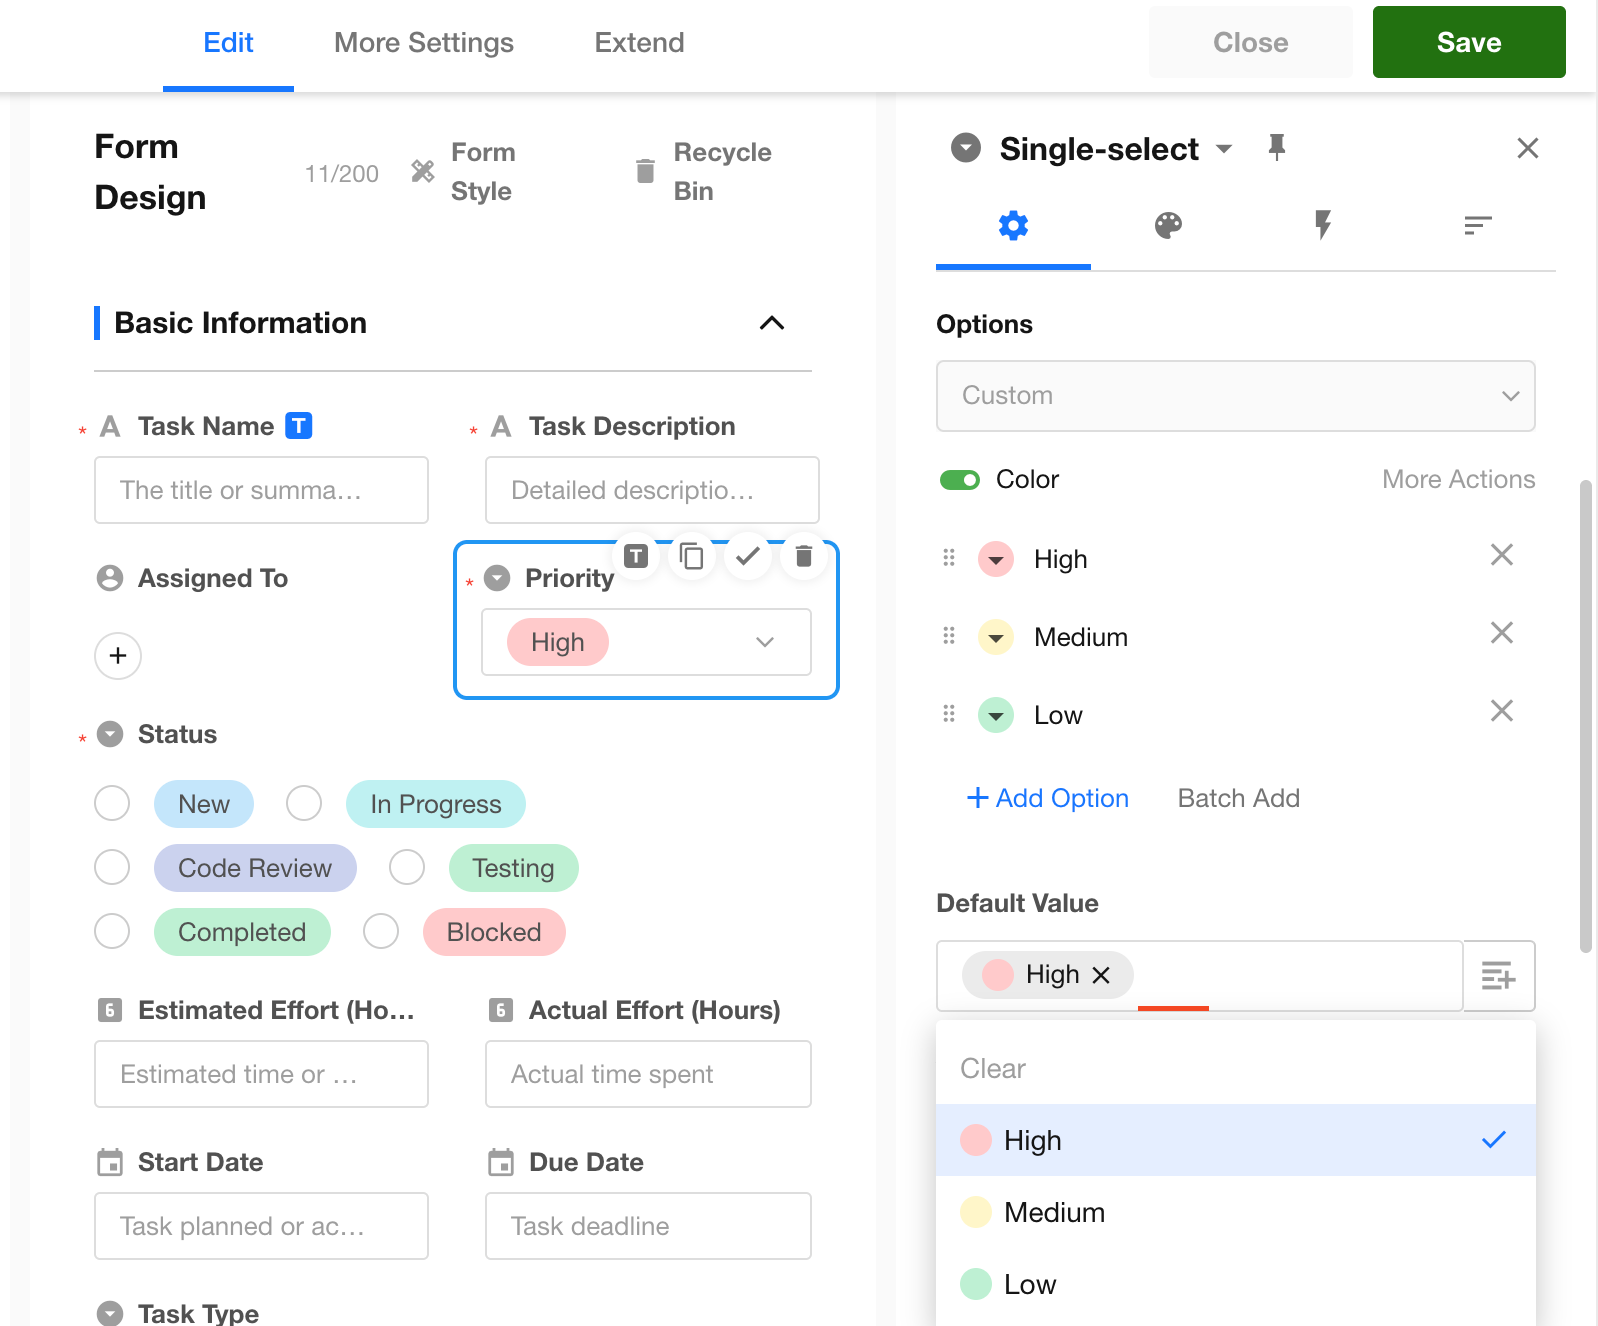1598x1326 pixels.
Task: Select the In Progress radio button
Action: (304, 803)
